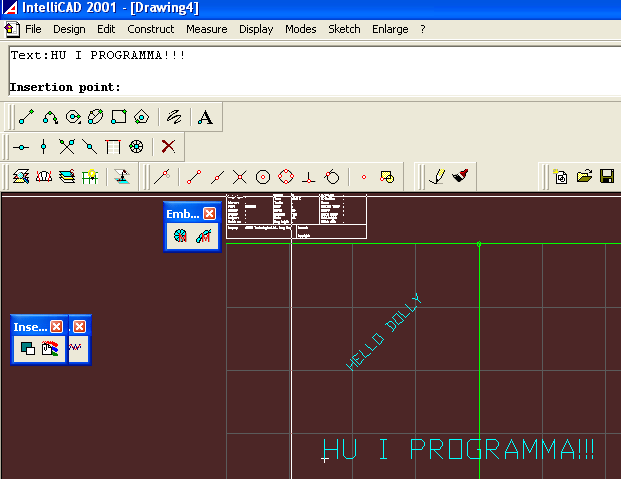This screenshot has height=479, width=621.
Task: Click the tangent snap icon
Action: tap(332, 177)
